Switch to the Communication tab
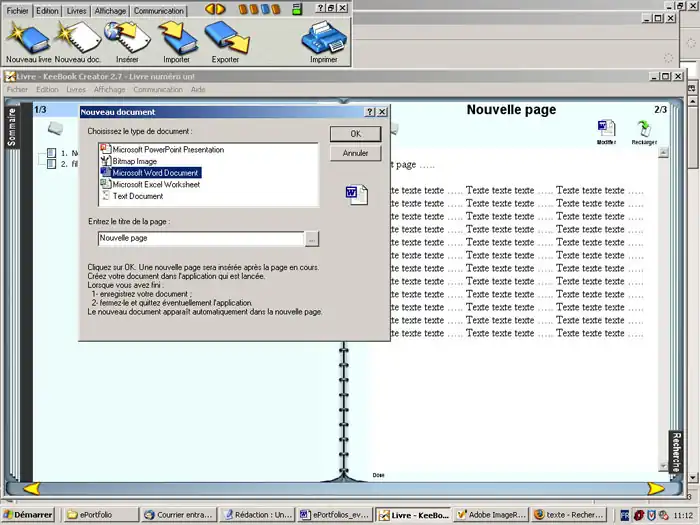700x525 pixels. point(159,11)
